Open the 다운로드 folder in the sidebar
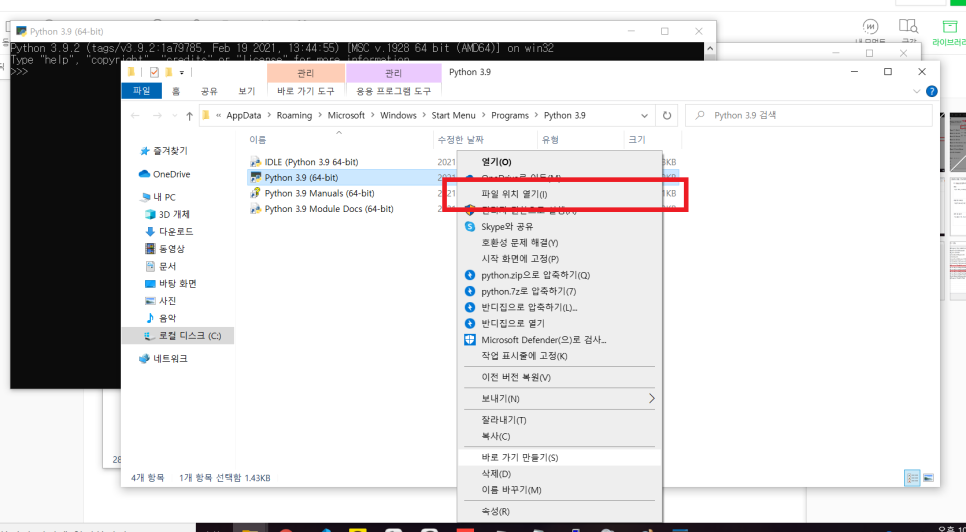 pyautogui.click(x=169, y=232)
